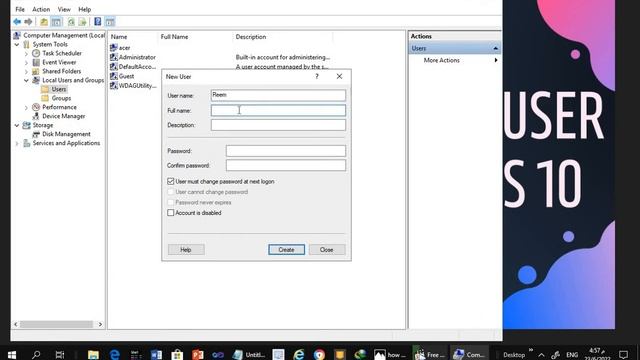This screenshot has height=360, width=640.
Task: Select the DefaultAccount user entry
Action: (133, 67)
